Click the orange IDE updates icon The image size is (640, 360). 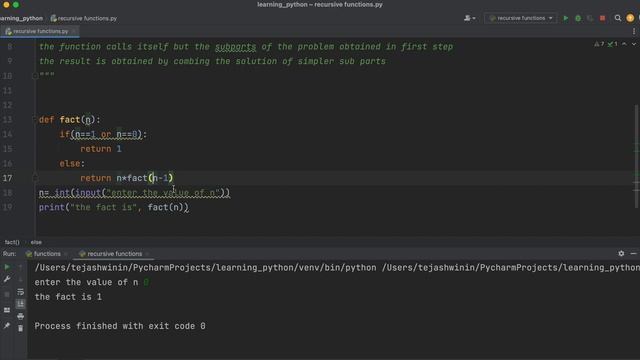(630, 18)
